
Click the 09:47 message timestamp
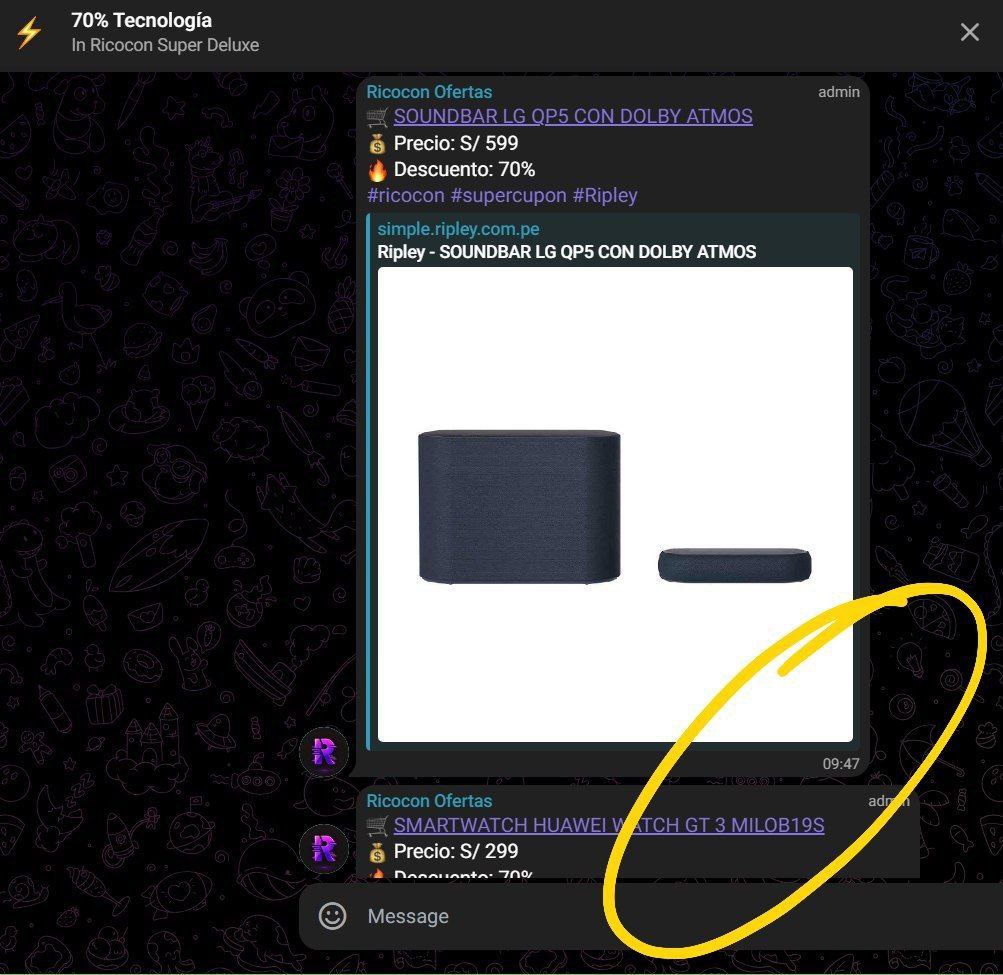pos(841,763)
